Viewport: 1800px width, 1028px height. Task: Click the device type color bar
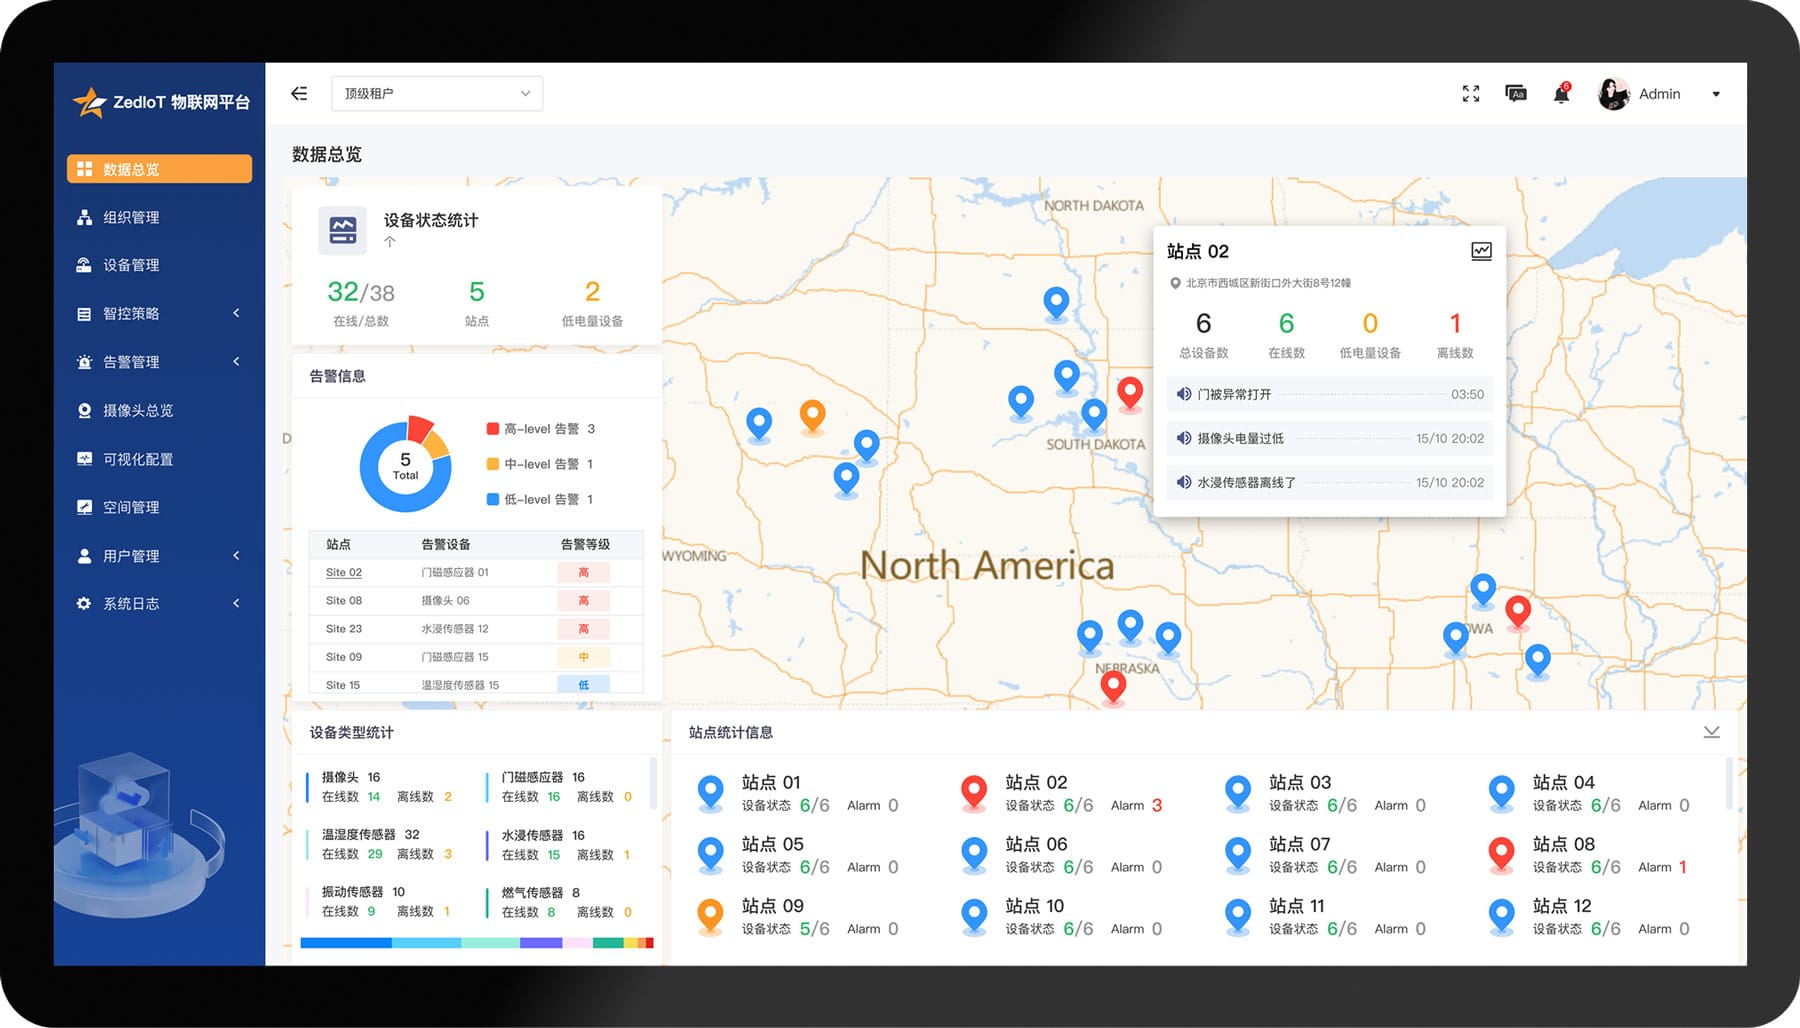(476, 943)
